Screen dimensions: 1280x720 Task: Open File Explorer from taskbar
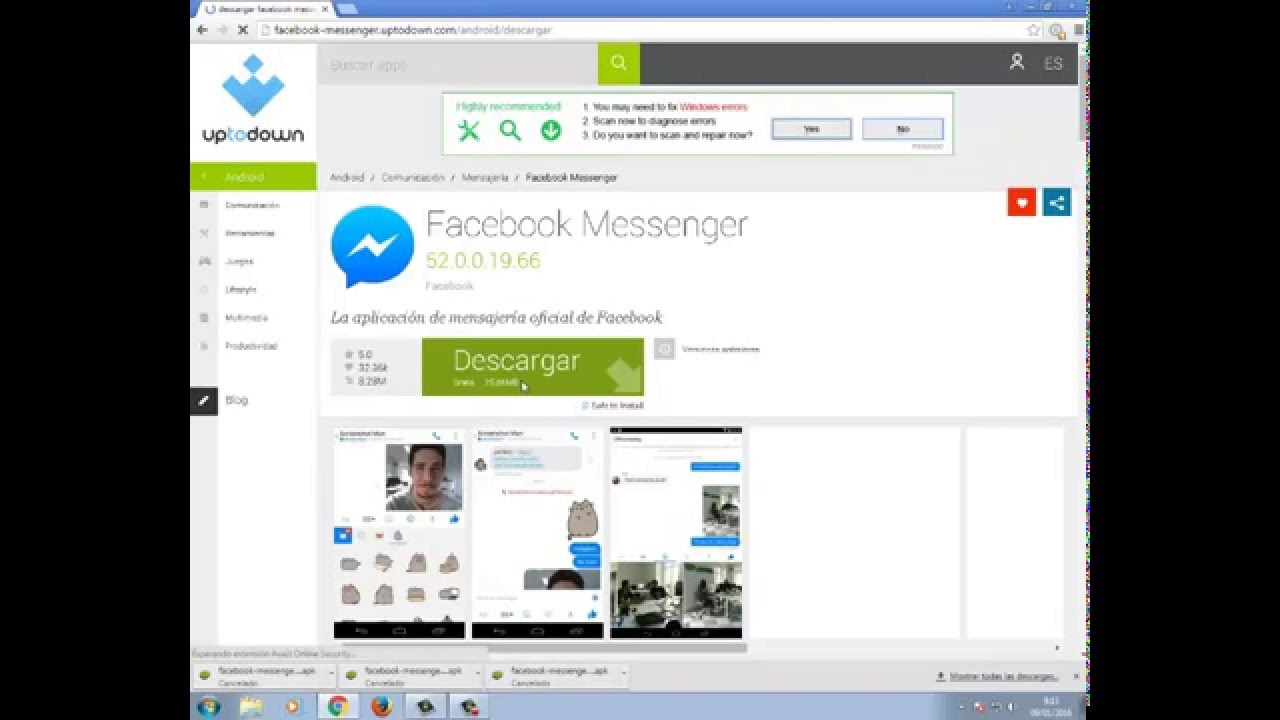[x=252, y=707]
